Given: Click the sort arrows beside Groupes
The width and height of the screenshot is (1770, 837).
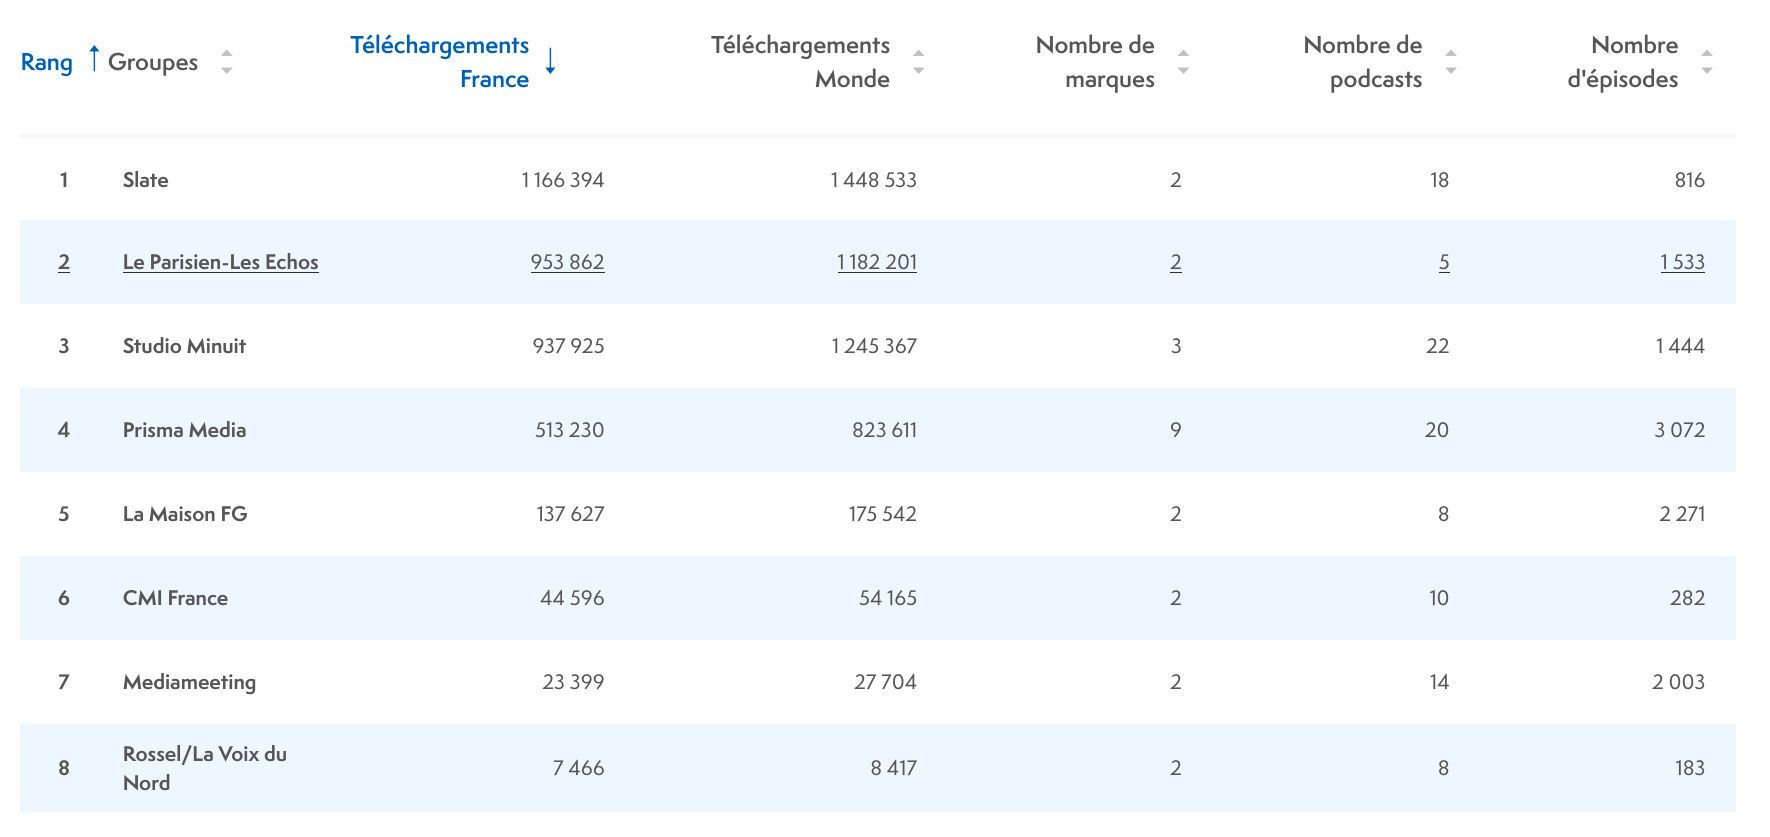Looking at the screenshot, I should coord(227,62).
